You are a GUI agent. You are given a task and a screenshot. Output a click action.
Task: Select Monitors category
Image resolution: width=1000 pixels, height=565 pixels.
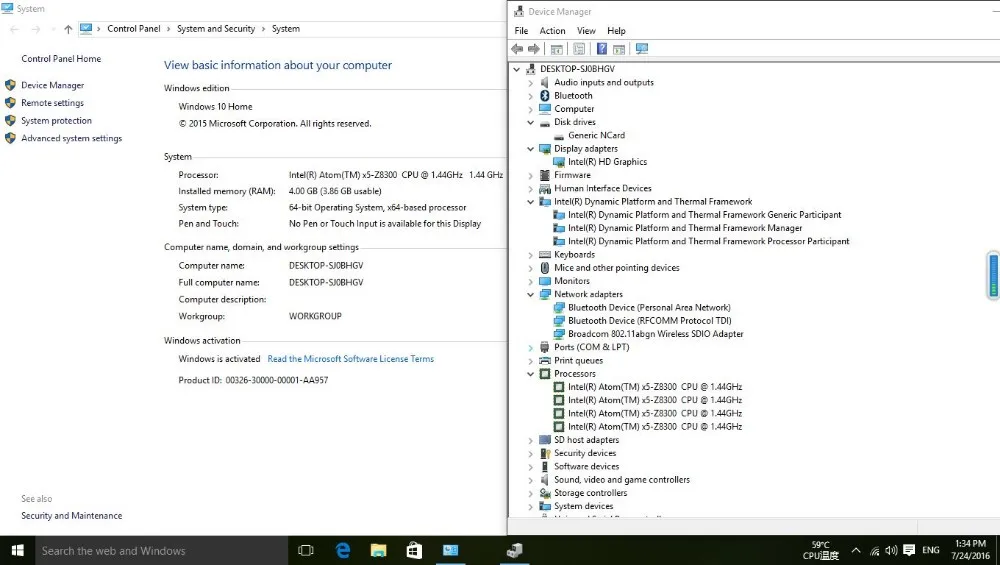[571, 281]
